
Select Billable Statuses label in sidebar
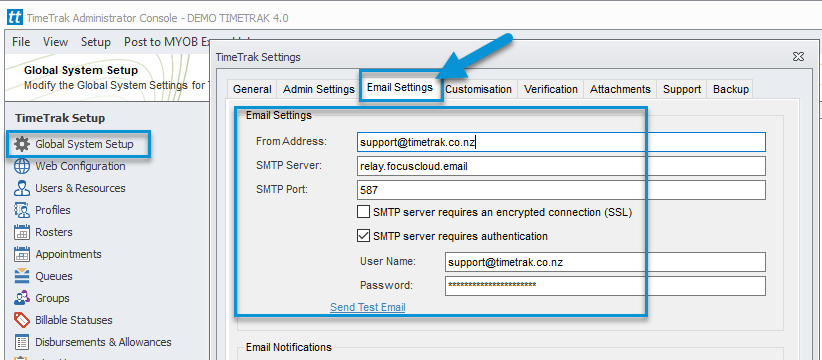tap(73, 320)
